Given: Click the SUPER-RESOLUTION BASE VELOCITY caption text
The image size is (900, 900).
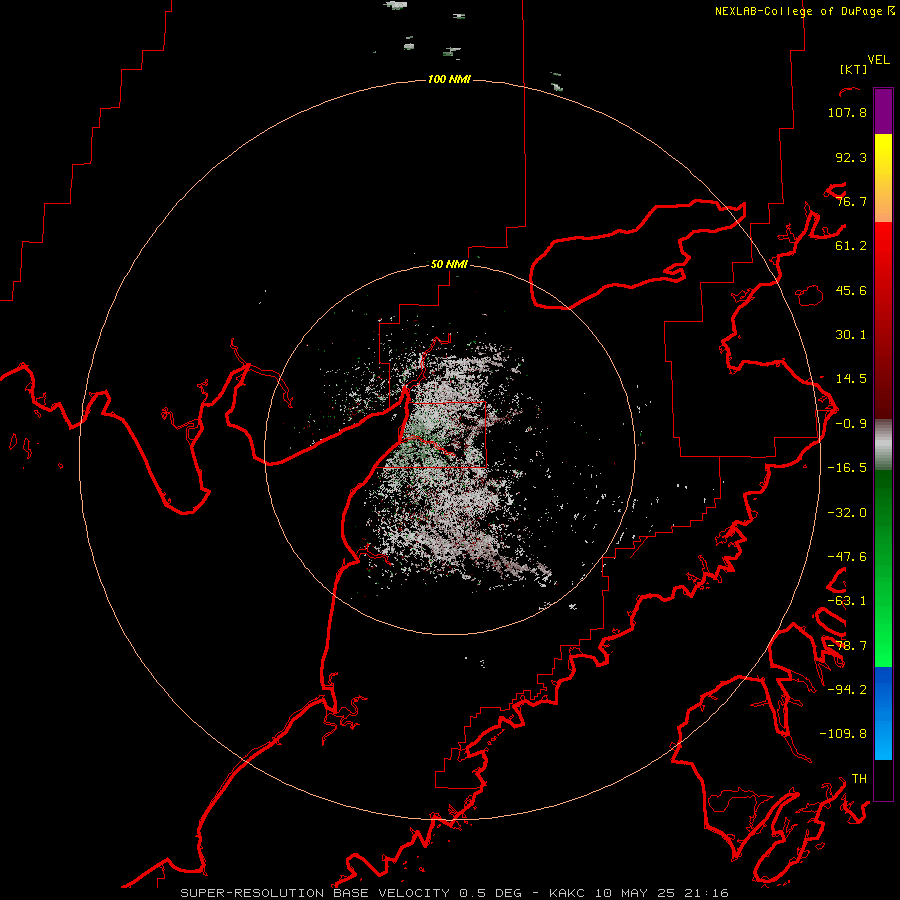Looking at the screenshot, I should pos(315,893).
